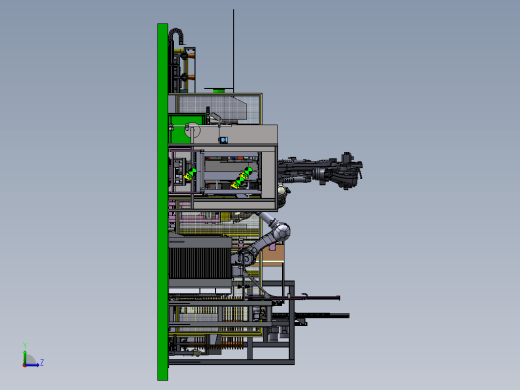
Task: Select the tall green base plate
Action: (x=162, y=202)
